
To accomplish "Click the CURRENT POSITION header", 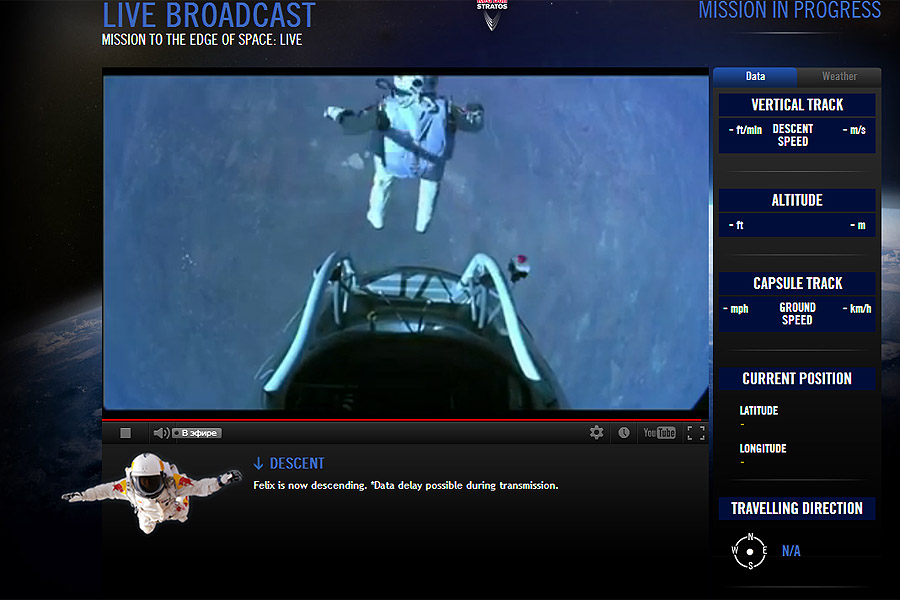I will pos(797,379).
